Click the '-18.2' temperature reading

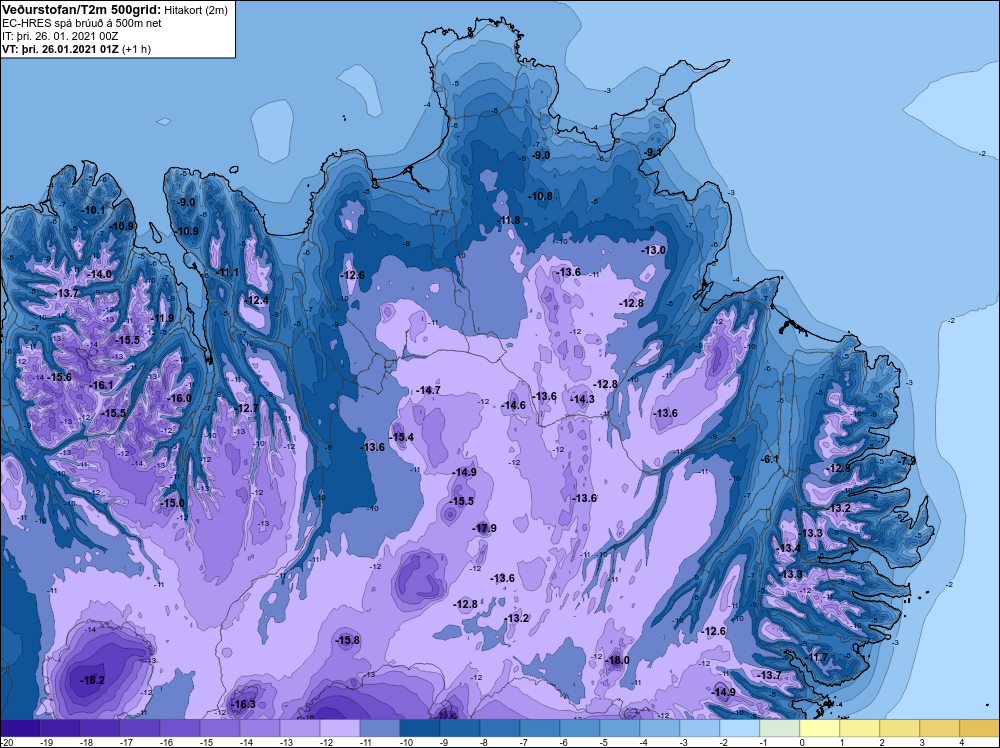click(x=92, y=680)
